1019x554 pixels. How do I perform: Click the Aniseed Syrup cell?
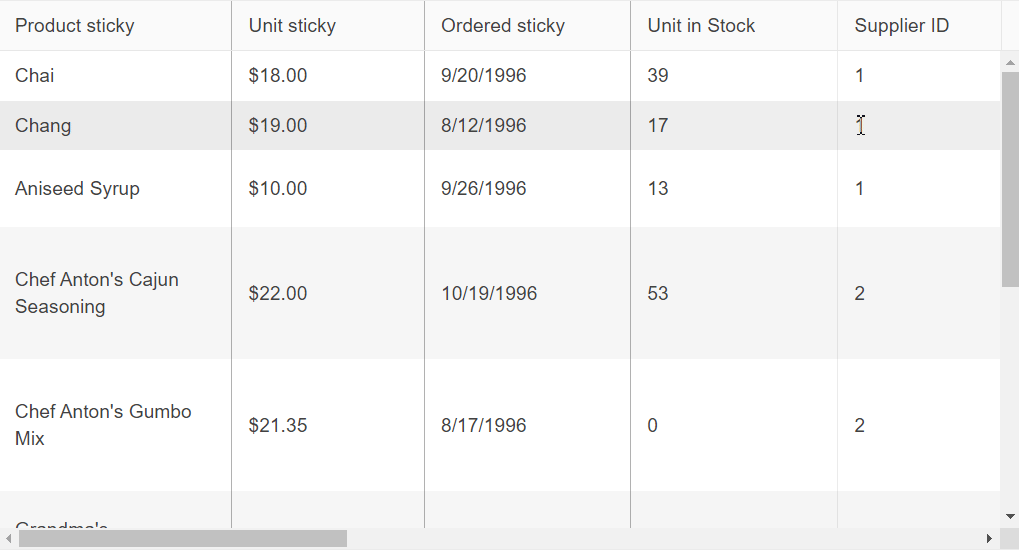[x=77, y=189]
